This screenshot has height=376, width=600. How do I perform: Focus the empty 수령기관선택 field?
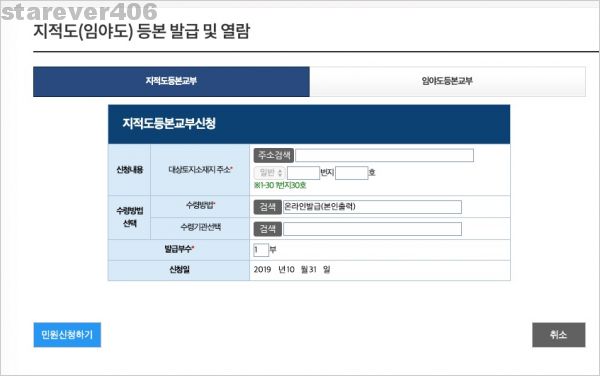coord(372,229)
